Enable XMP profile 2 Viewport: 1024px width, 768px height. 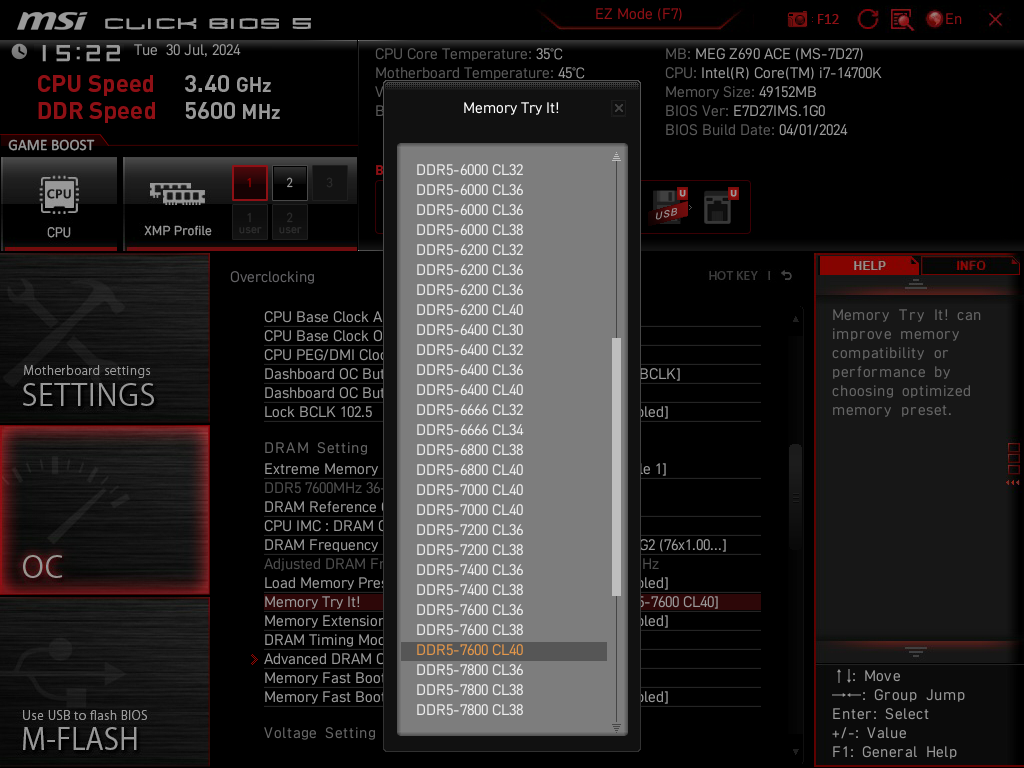(x=289, y=183)
